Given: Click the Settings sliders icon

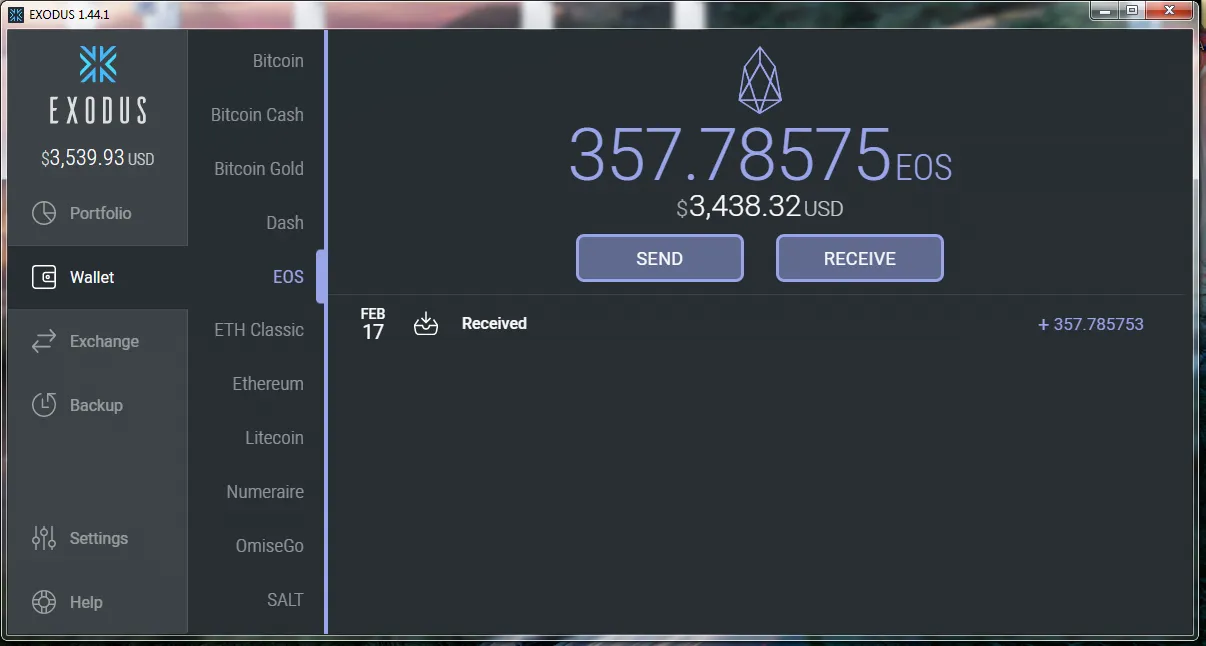Looking at the screenshot, I should [x=43, y=538].
